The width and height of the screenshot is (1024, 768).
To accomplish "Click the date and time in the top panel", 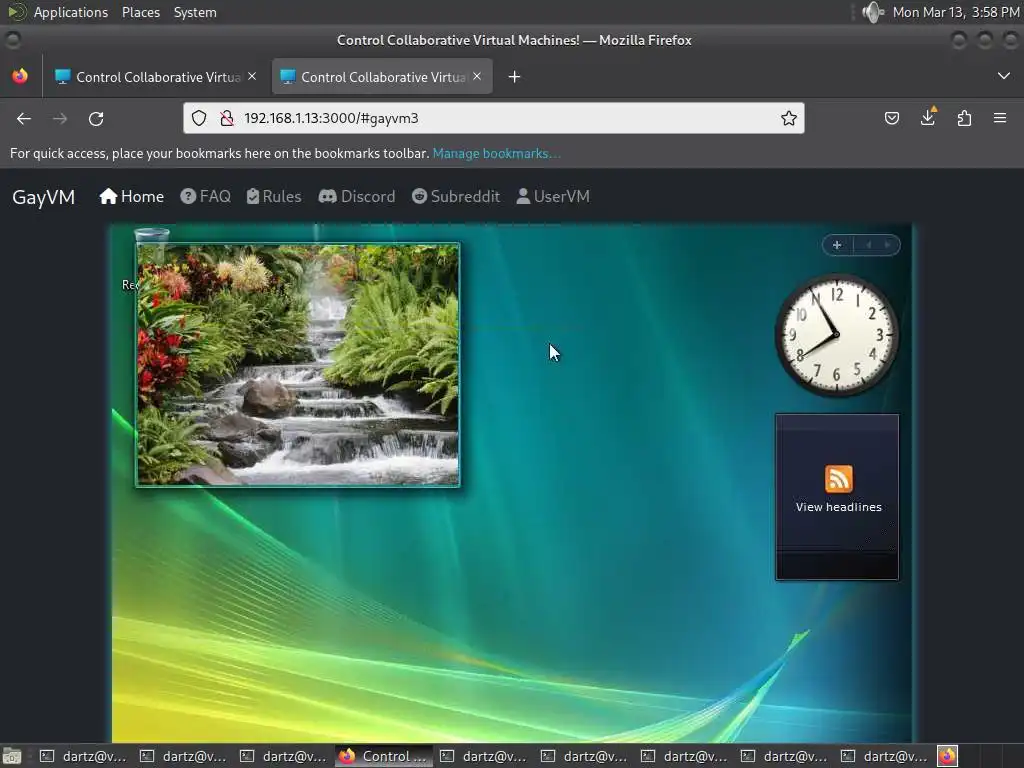I will 955,12.
